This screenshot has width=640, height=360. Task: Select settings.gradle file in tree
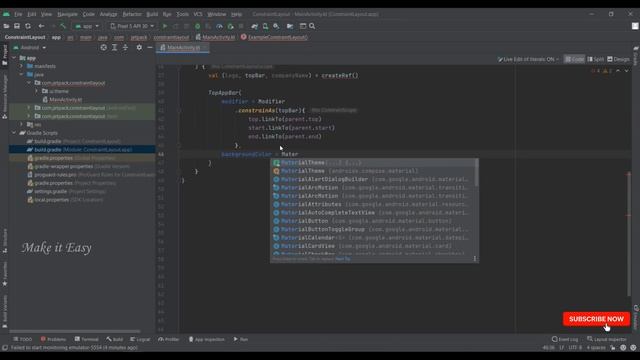pyautogui.click(x=67, y=191)
